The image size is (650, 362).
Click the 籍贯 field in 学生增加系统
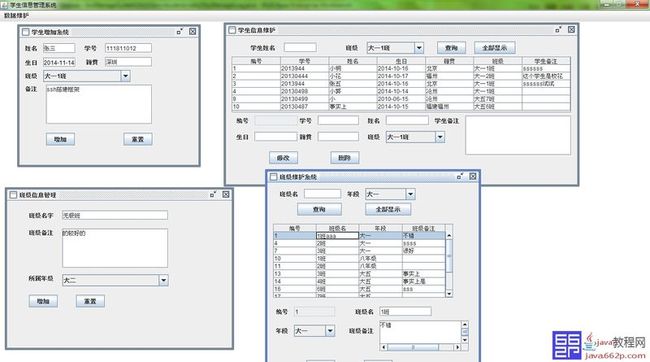[x=129, y=62]
